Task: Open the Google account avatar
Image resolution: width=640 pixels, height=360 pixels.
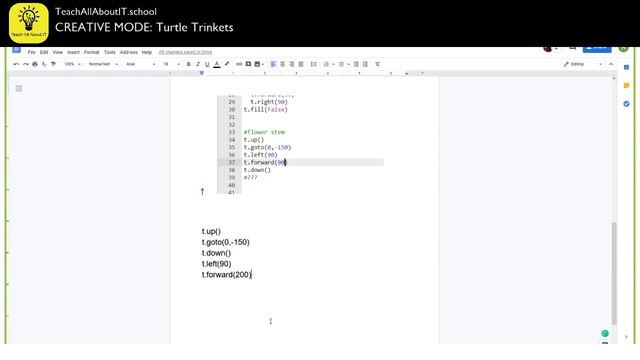Action: [x=624, y=49]
